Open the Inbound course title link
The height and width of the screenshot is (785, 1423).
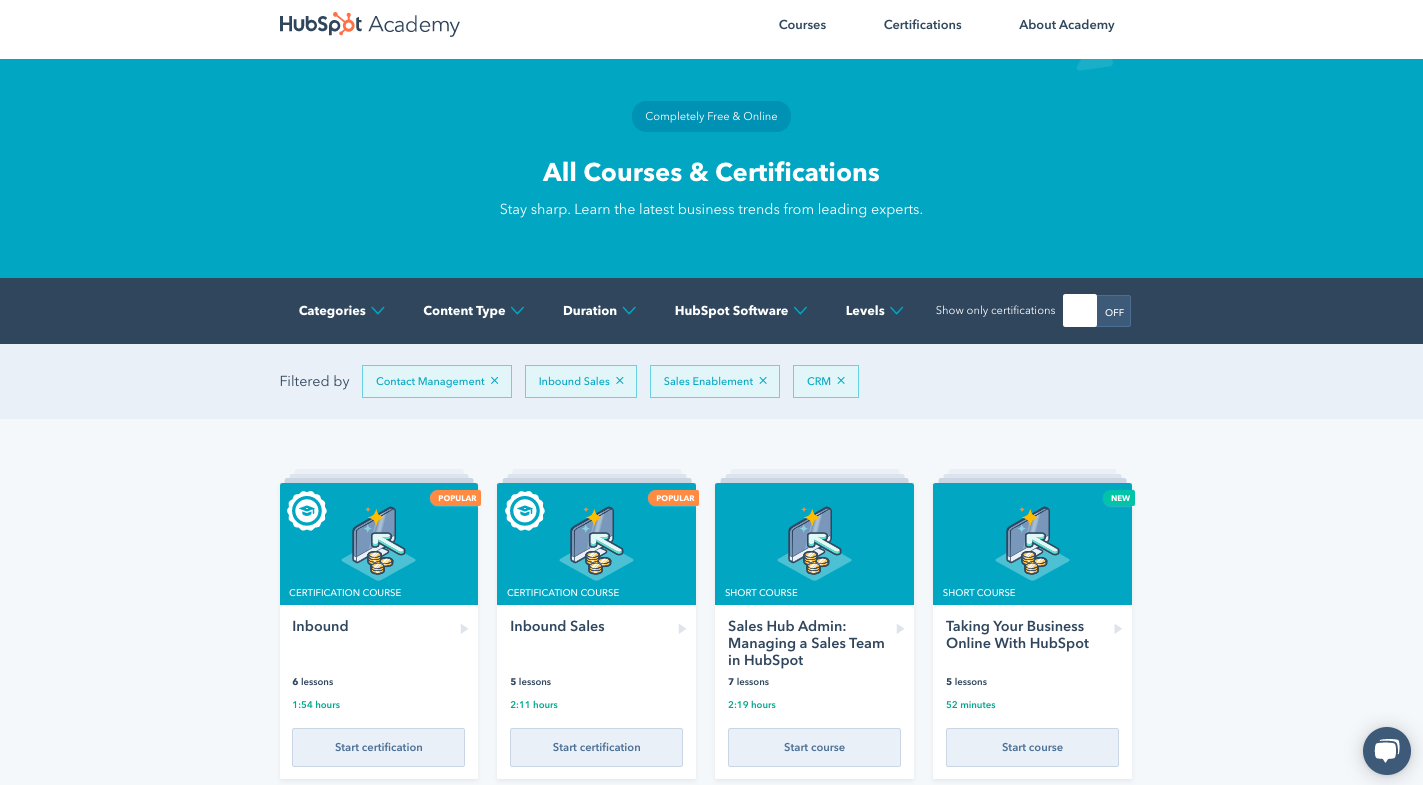point(320,626)
